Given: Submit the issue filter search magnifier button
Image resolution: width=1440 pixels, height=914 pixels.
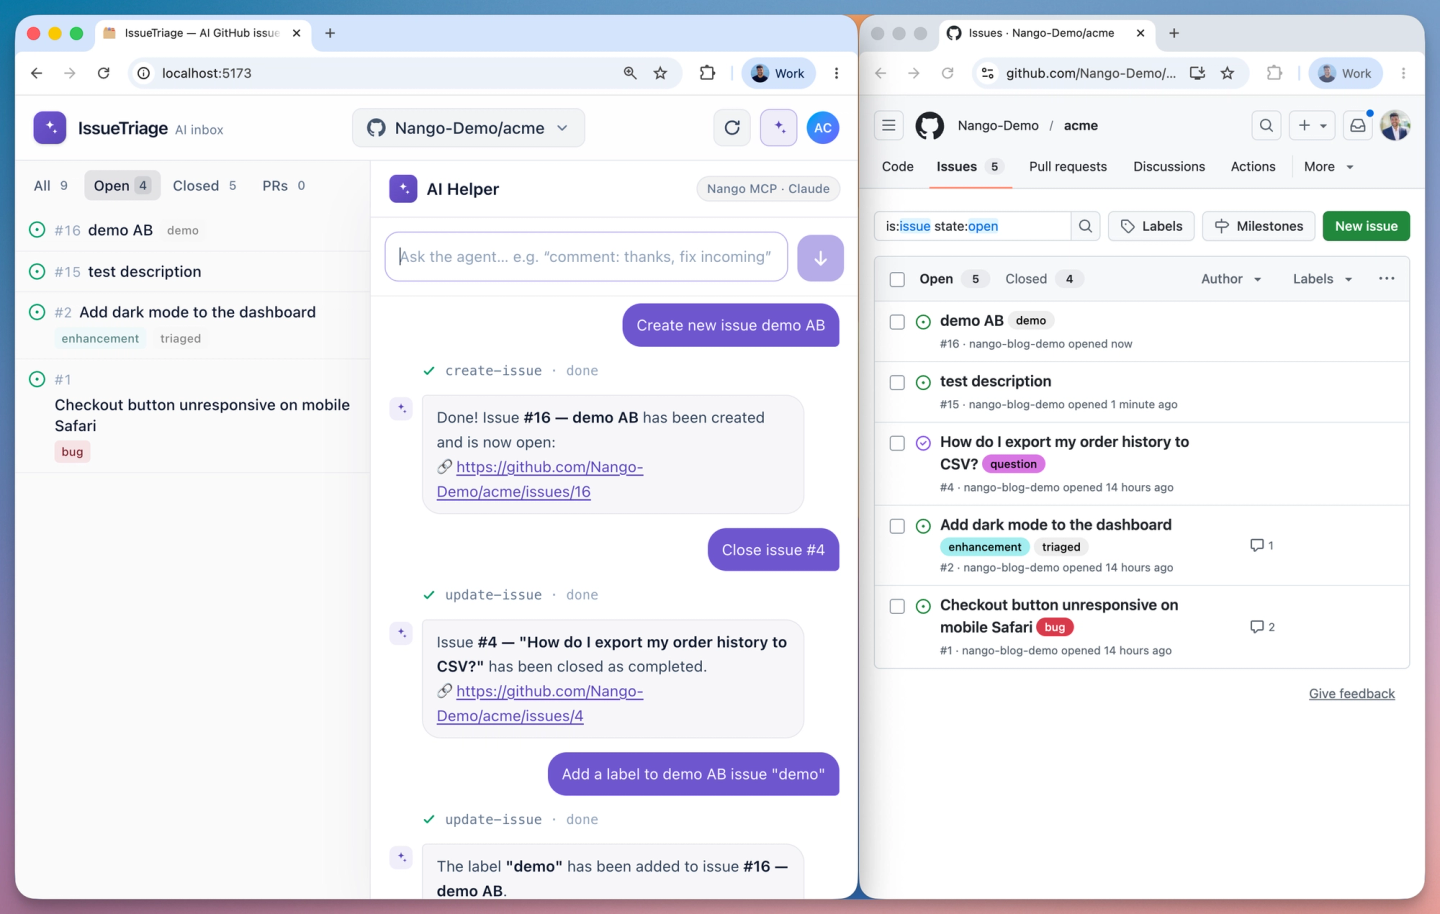Looking at the screenshot, I should click(x=1085, y=226).
